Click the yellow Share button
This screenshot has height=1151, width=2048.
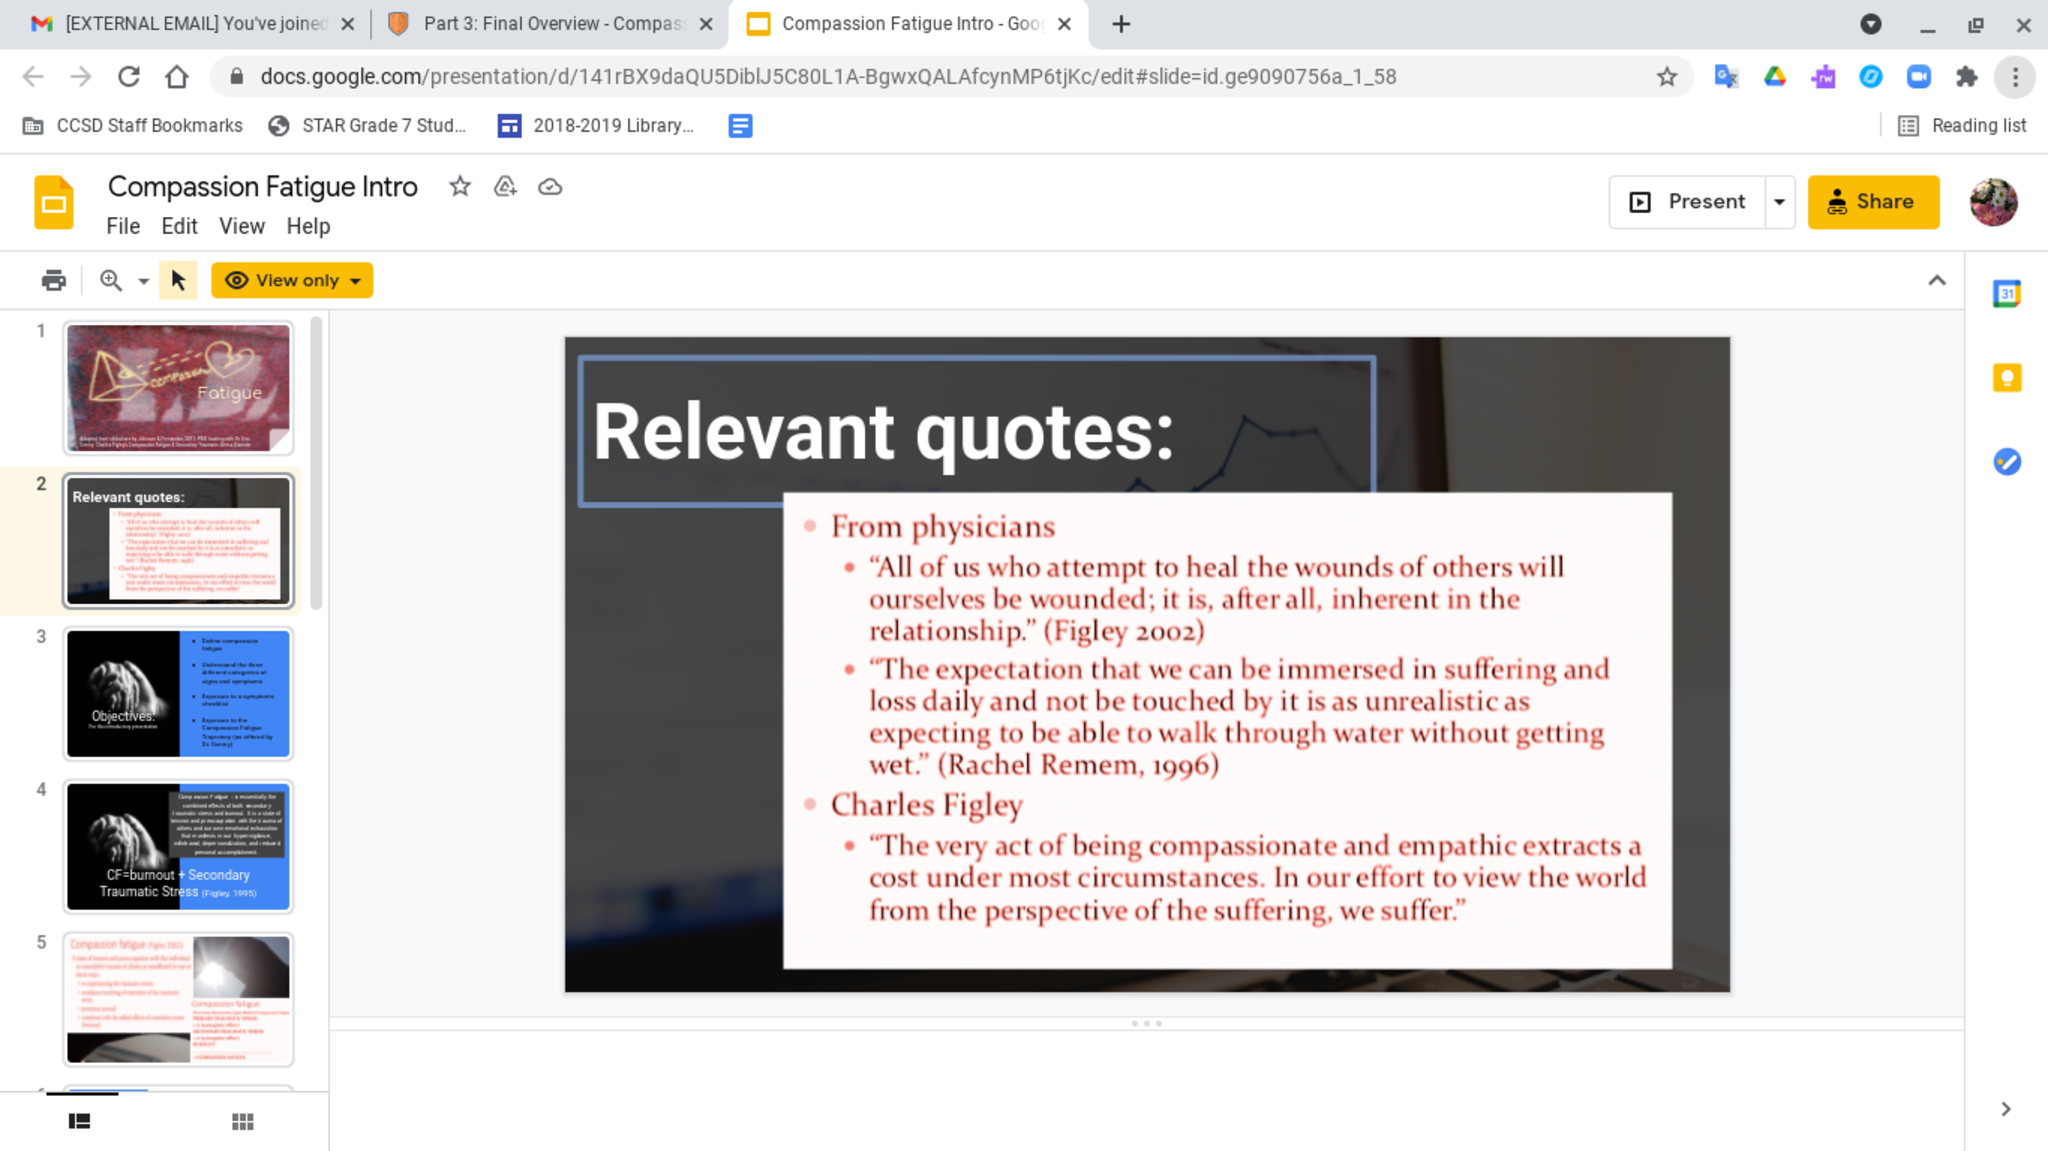pyautogui.click(x=1873, y=202)
